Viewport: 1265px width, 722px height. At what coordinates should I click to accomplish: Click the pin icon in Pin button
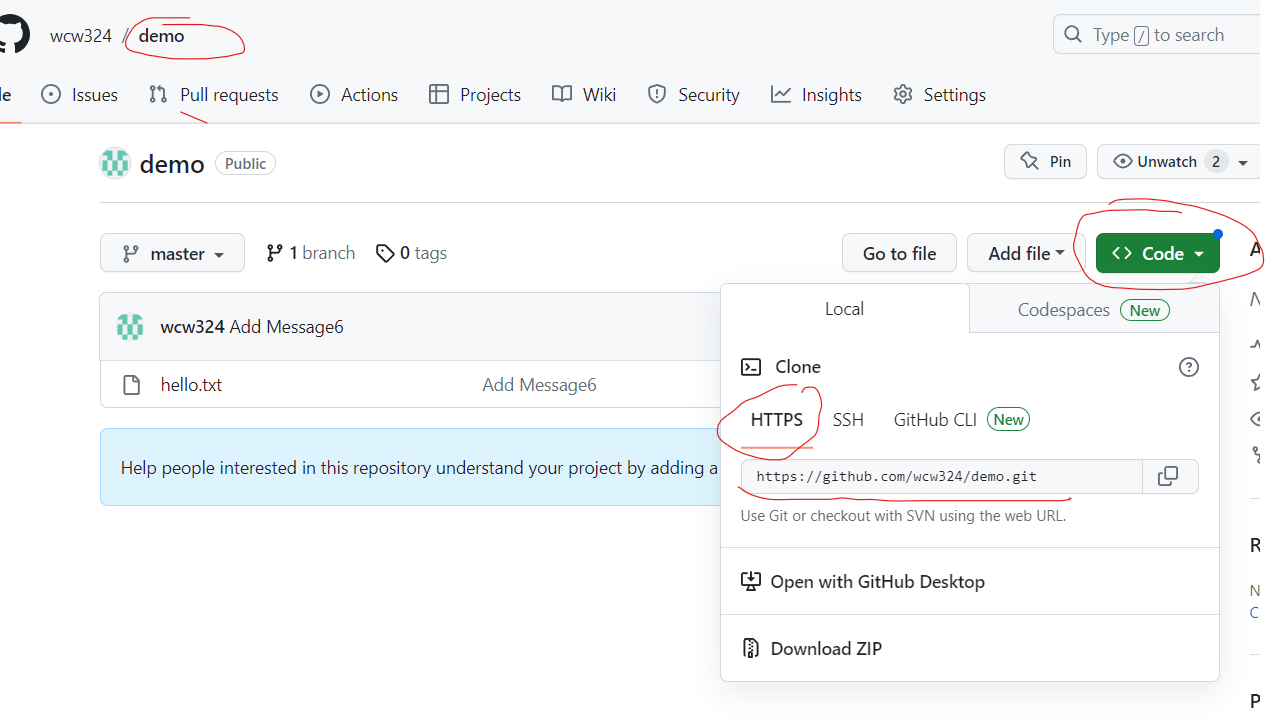pyautogui.click(x=1029, y=161)
